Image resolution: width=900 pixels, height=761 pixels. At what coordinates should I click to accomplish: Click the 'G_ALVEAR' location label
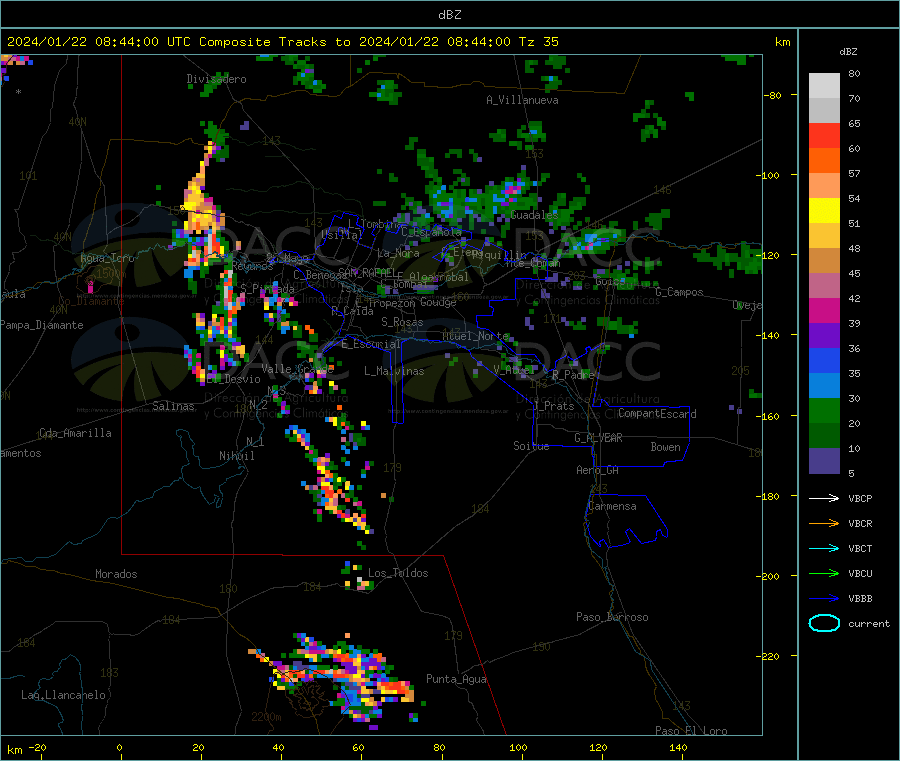coord(598,438)
